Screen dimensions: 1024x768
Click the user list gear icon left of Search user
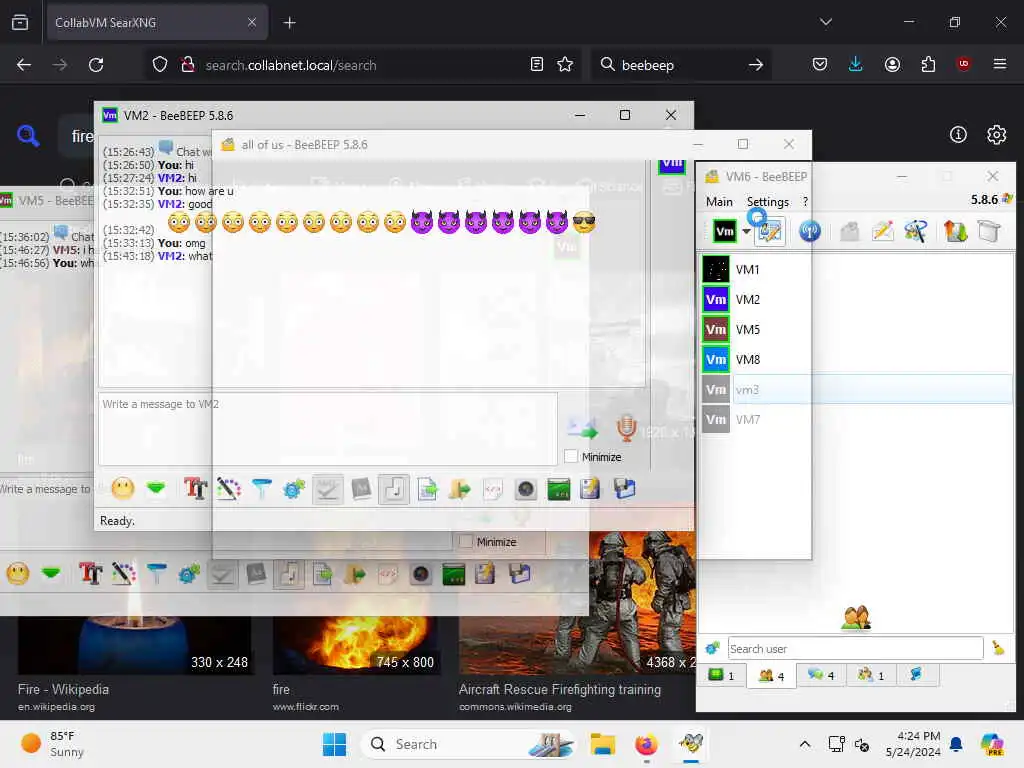click(x=712, y=648)
